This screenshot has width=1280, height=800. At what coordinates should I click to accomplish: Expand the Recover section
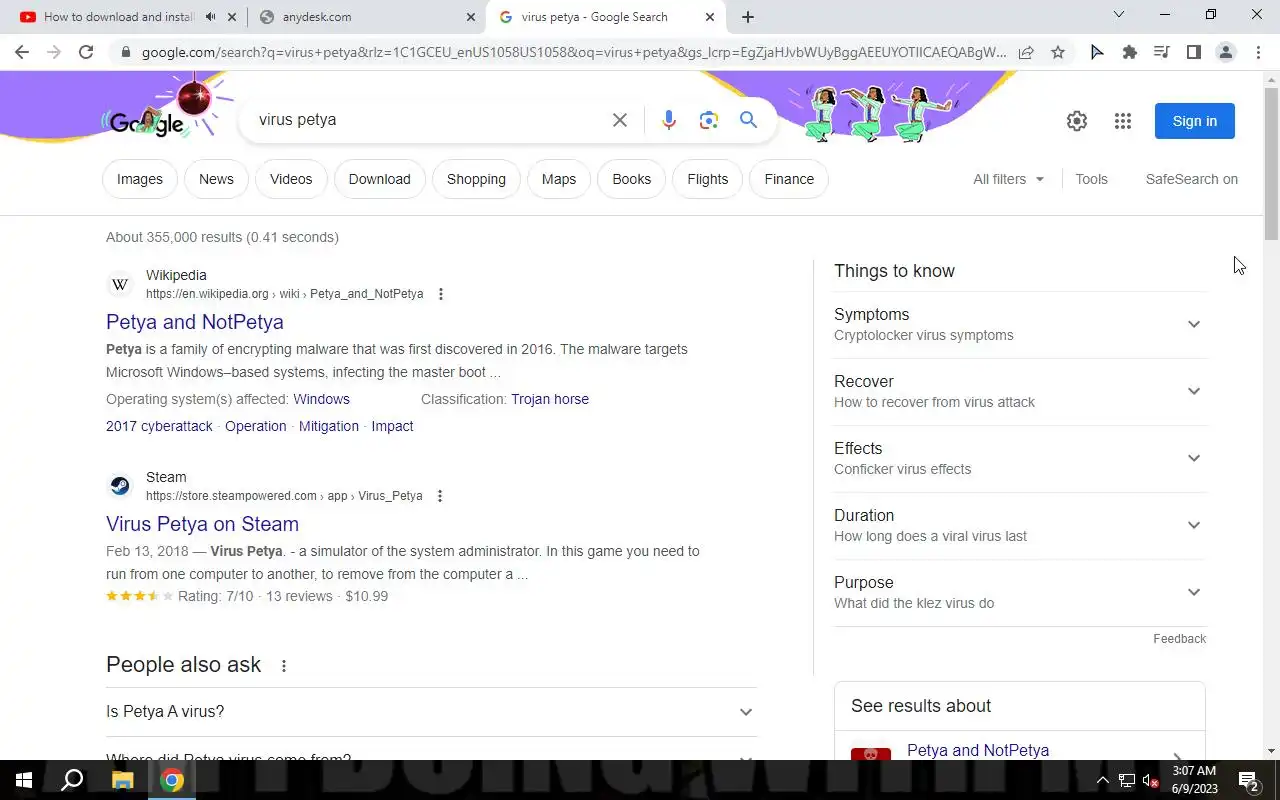pos(1019,391)
